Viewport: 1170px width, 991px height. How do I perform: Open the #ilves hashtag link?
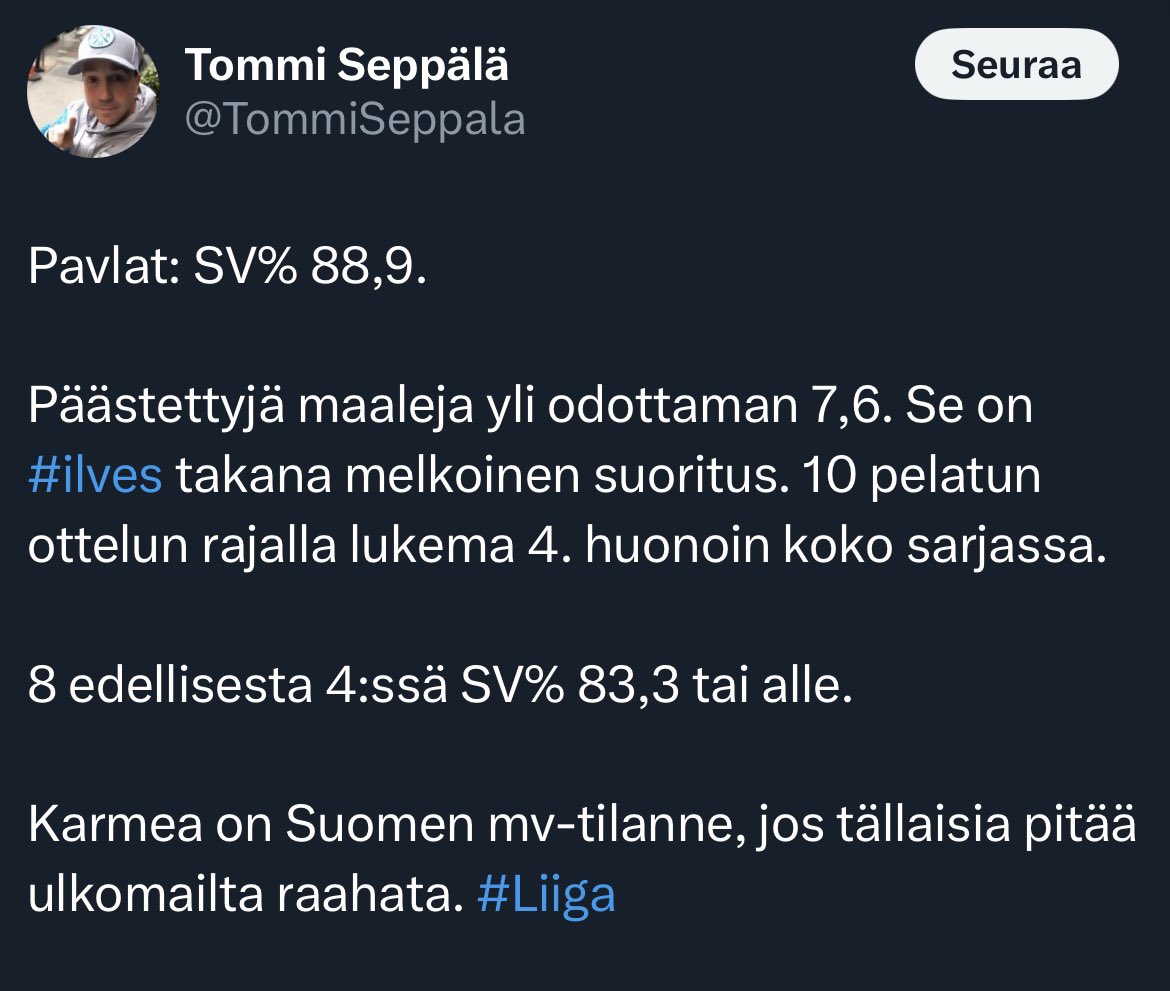(95, 475)
